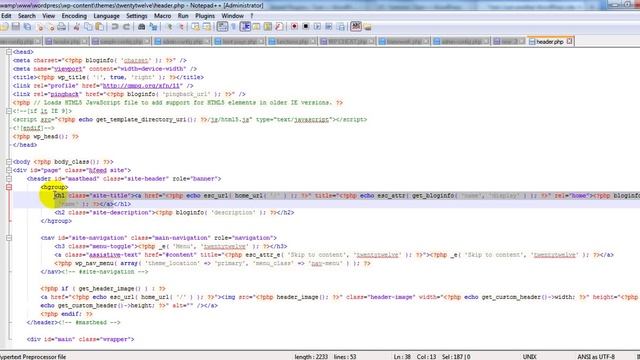Open the Run menu
This screenshot has width=640, height=360.
tap(183, 16)
